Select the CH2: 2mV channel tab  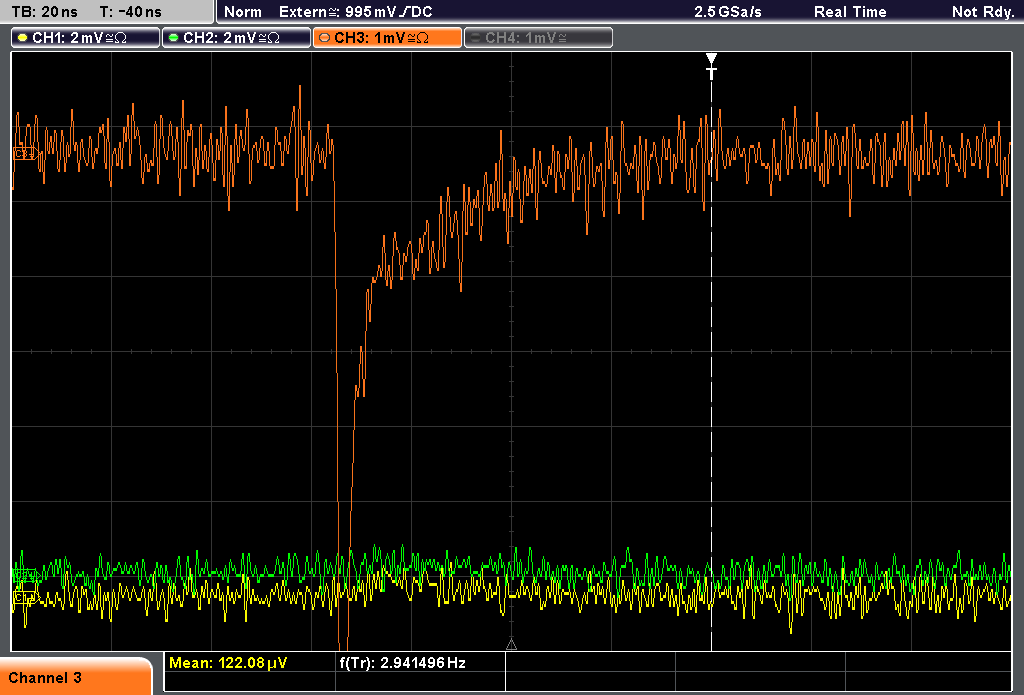coord(236,38)
